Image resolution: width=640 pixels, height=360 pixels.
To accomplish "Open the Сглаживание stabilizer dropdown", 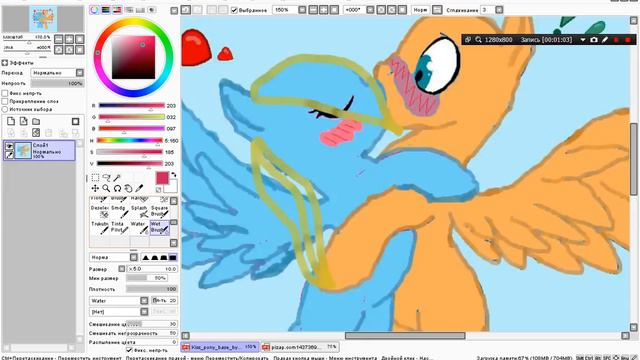I will pos(499,10).
